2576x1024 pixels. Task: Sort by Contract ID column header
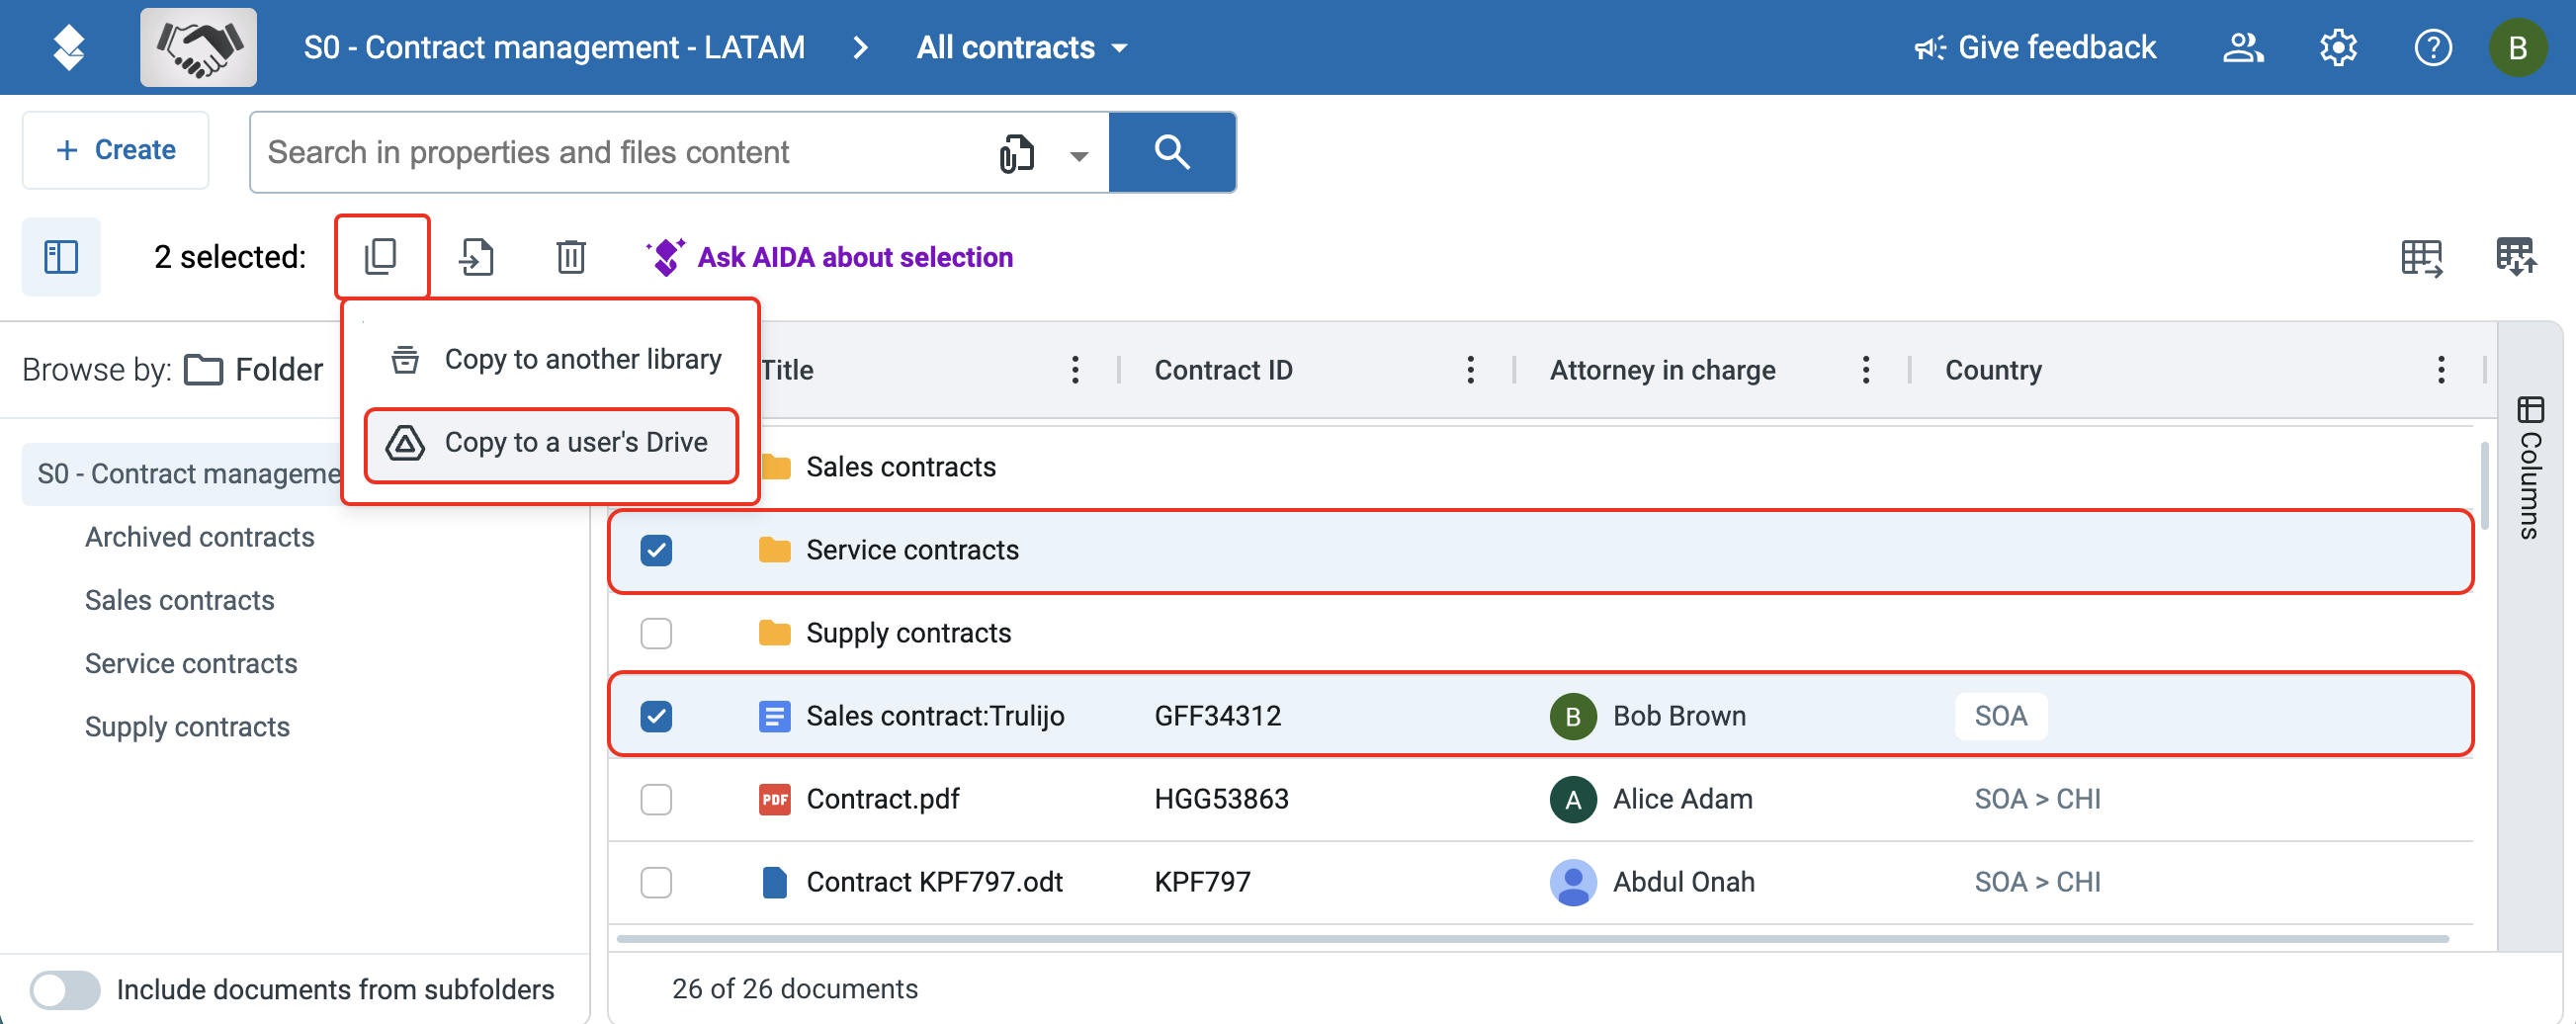1223,370
